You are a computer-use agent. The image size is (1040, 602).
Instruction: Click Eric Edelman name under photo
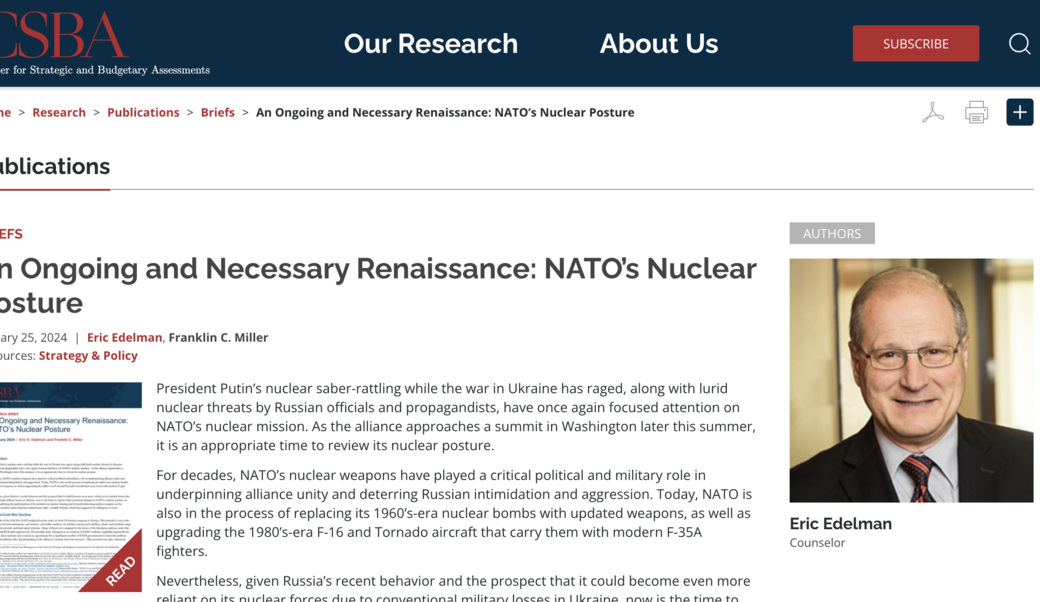(840, 523)
